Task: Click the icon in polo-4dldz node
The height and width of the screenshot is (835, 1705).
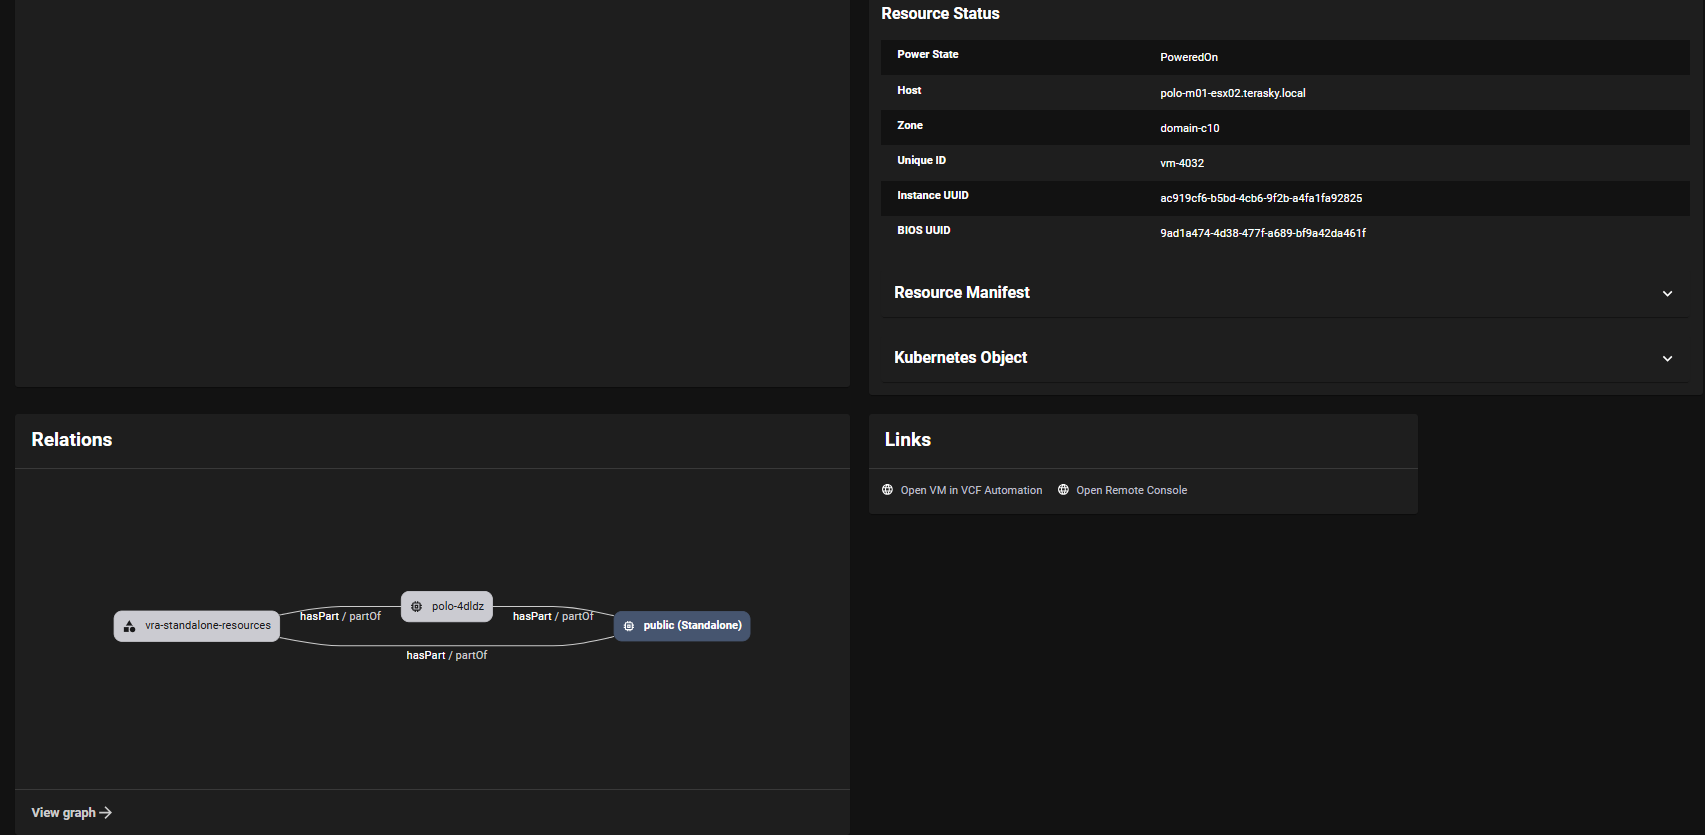Action: (x=417, y=606)
